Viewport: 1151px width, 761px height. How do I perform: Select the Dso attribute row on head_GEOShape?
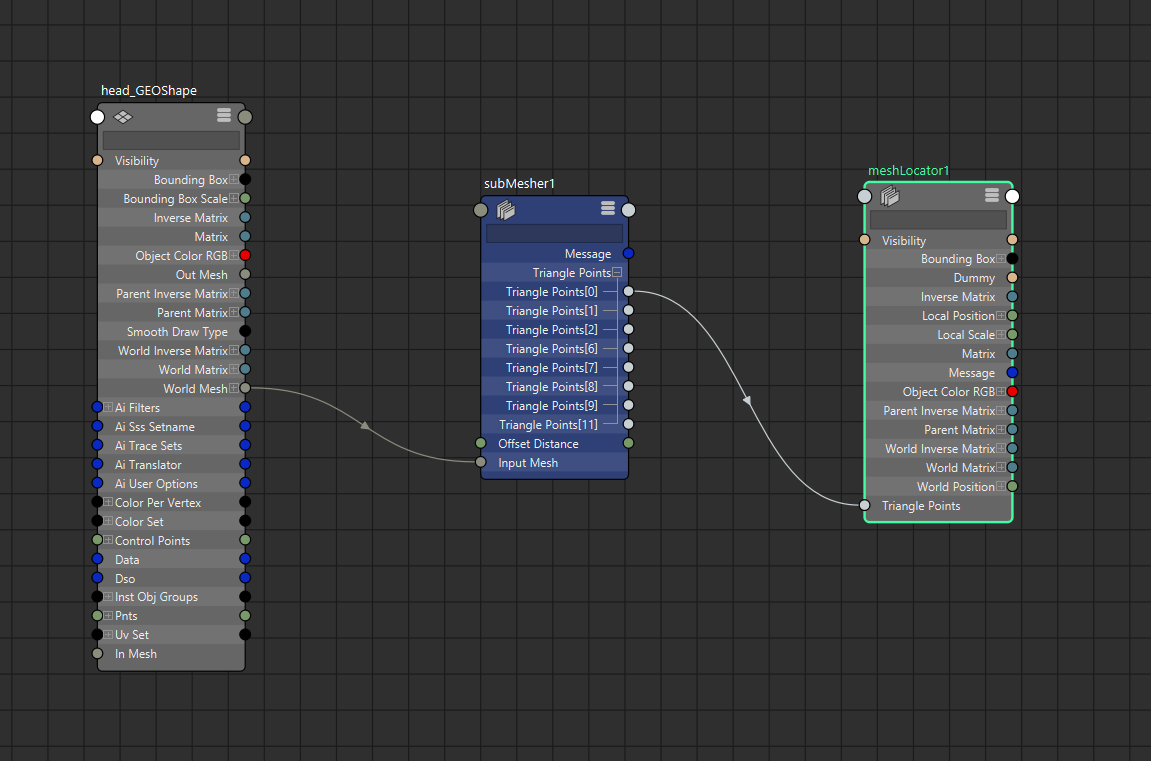(171, 578)
